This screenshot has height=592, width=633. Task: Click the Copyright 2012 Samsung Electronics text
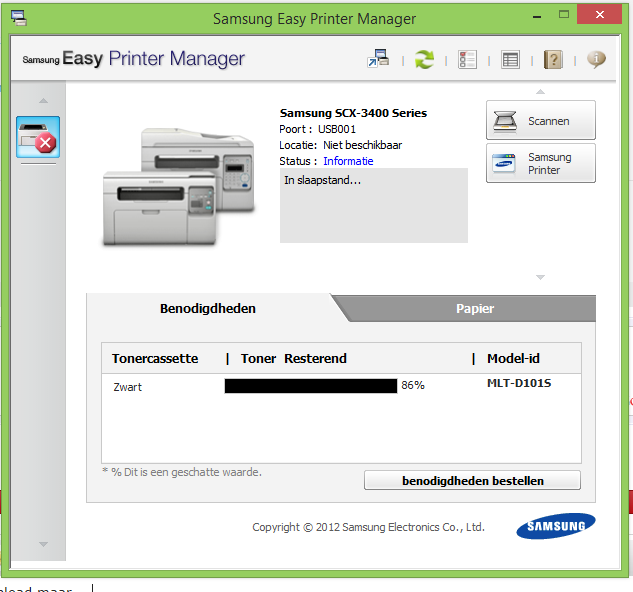(368, 527)
